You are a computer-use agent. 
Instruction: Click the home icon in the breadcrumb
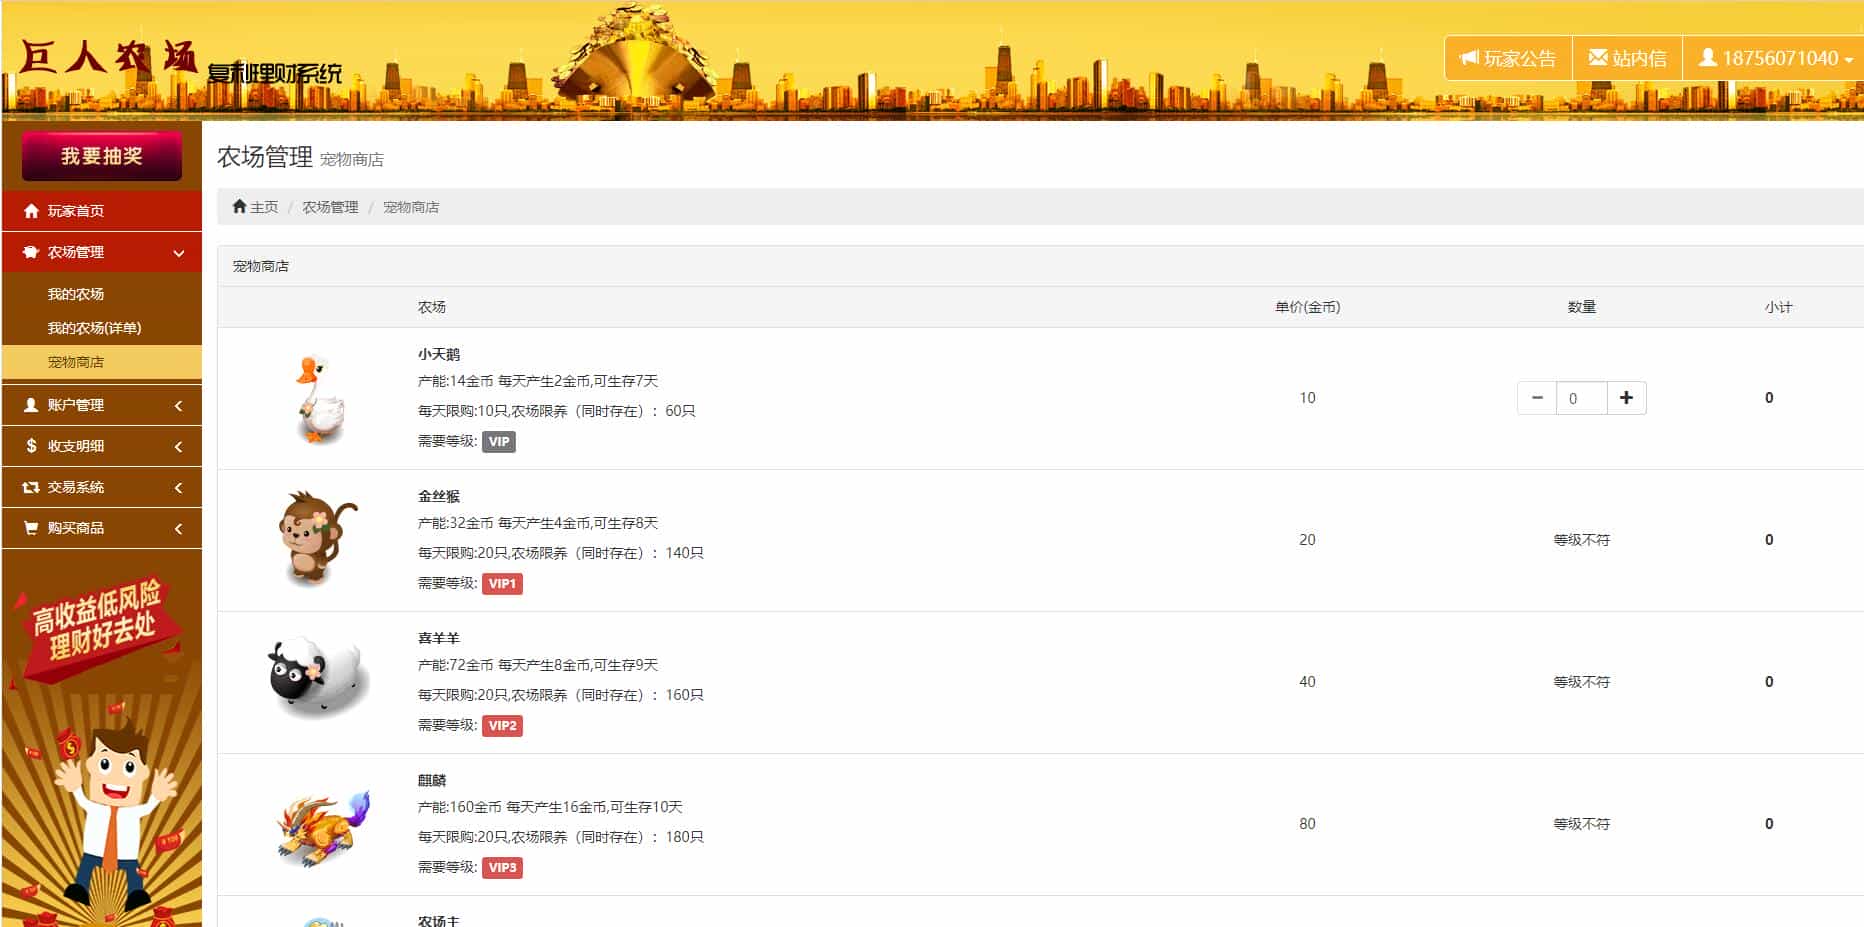coord(239,207)
